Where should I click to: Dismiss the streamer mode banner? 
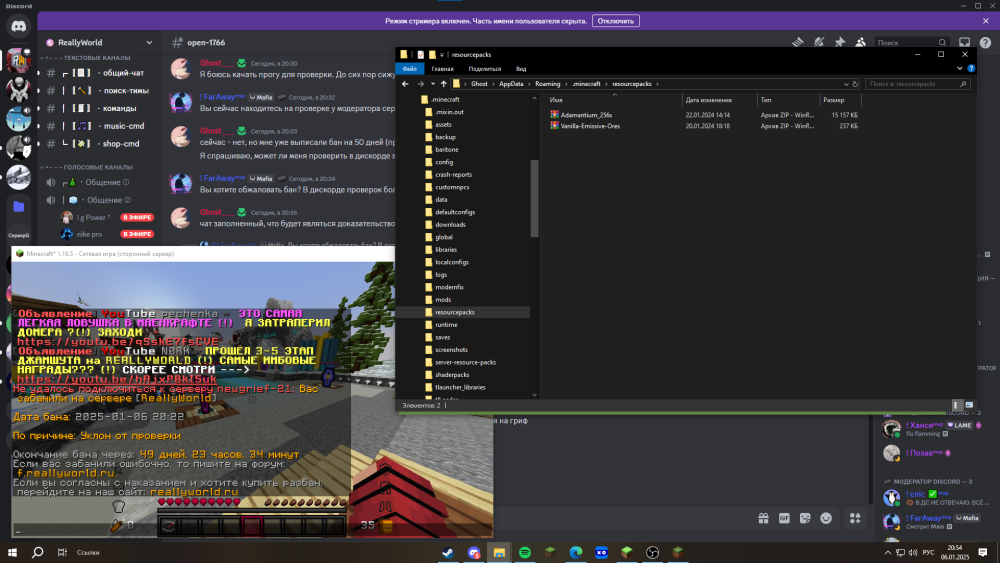985,21
